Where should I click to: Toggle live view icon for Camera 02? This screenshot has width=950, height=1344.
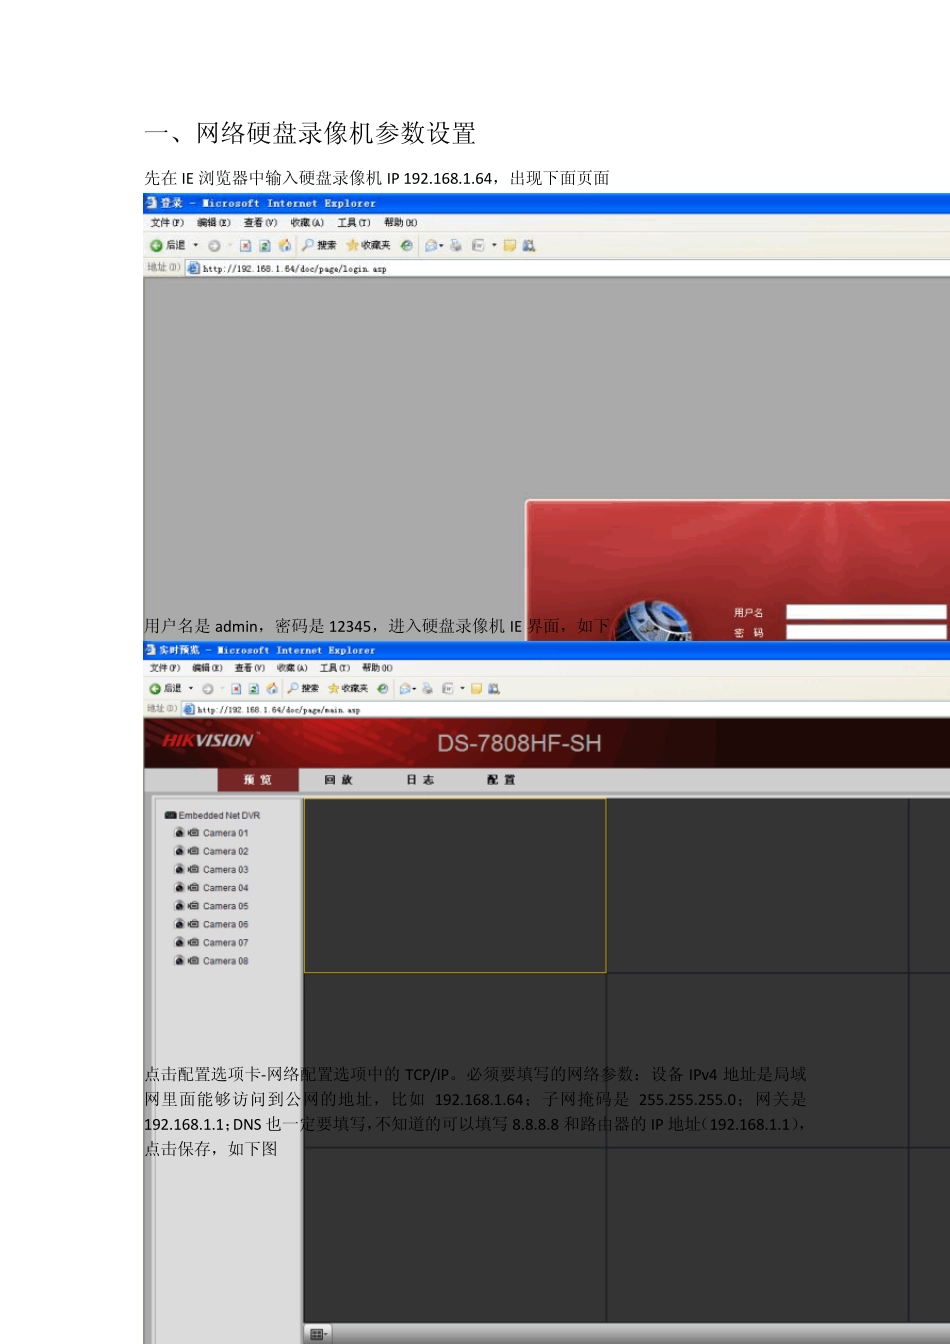click(x=180, y=851)
